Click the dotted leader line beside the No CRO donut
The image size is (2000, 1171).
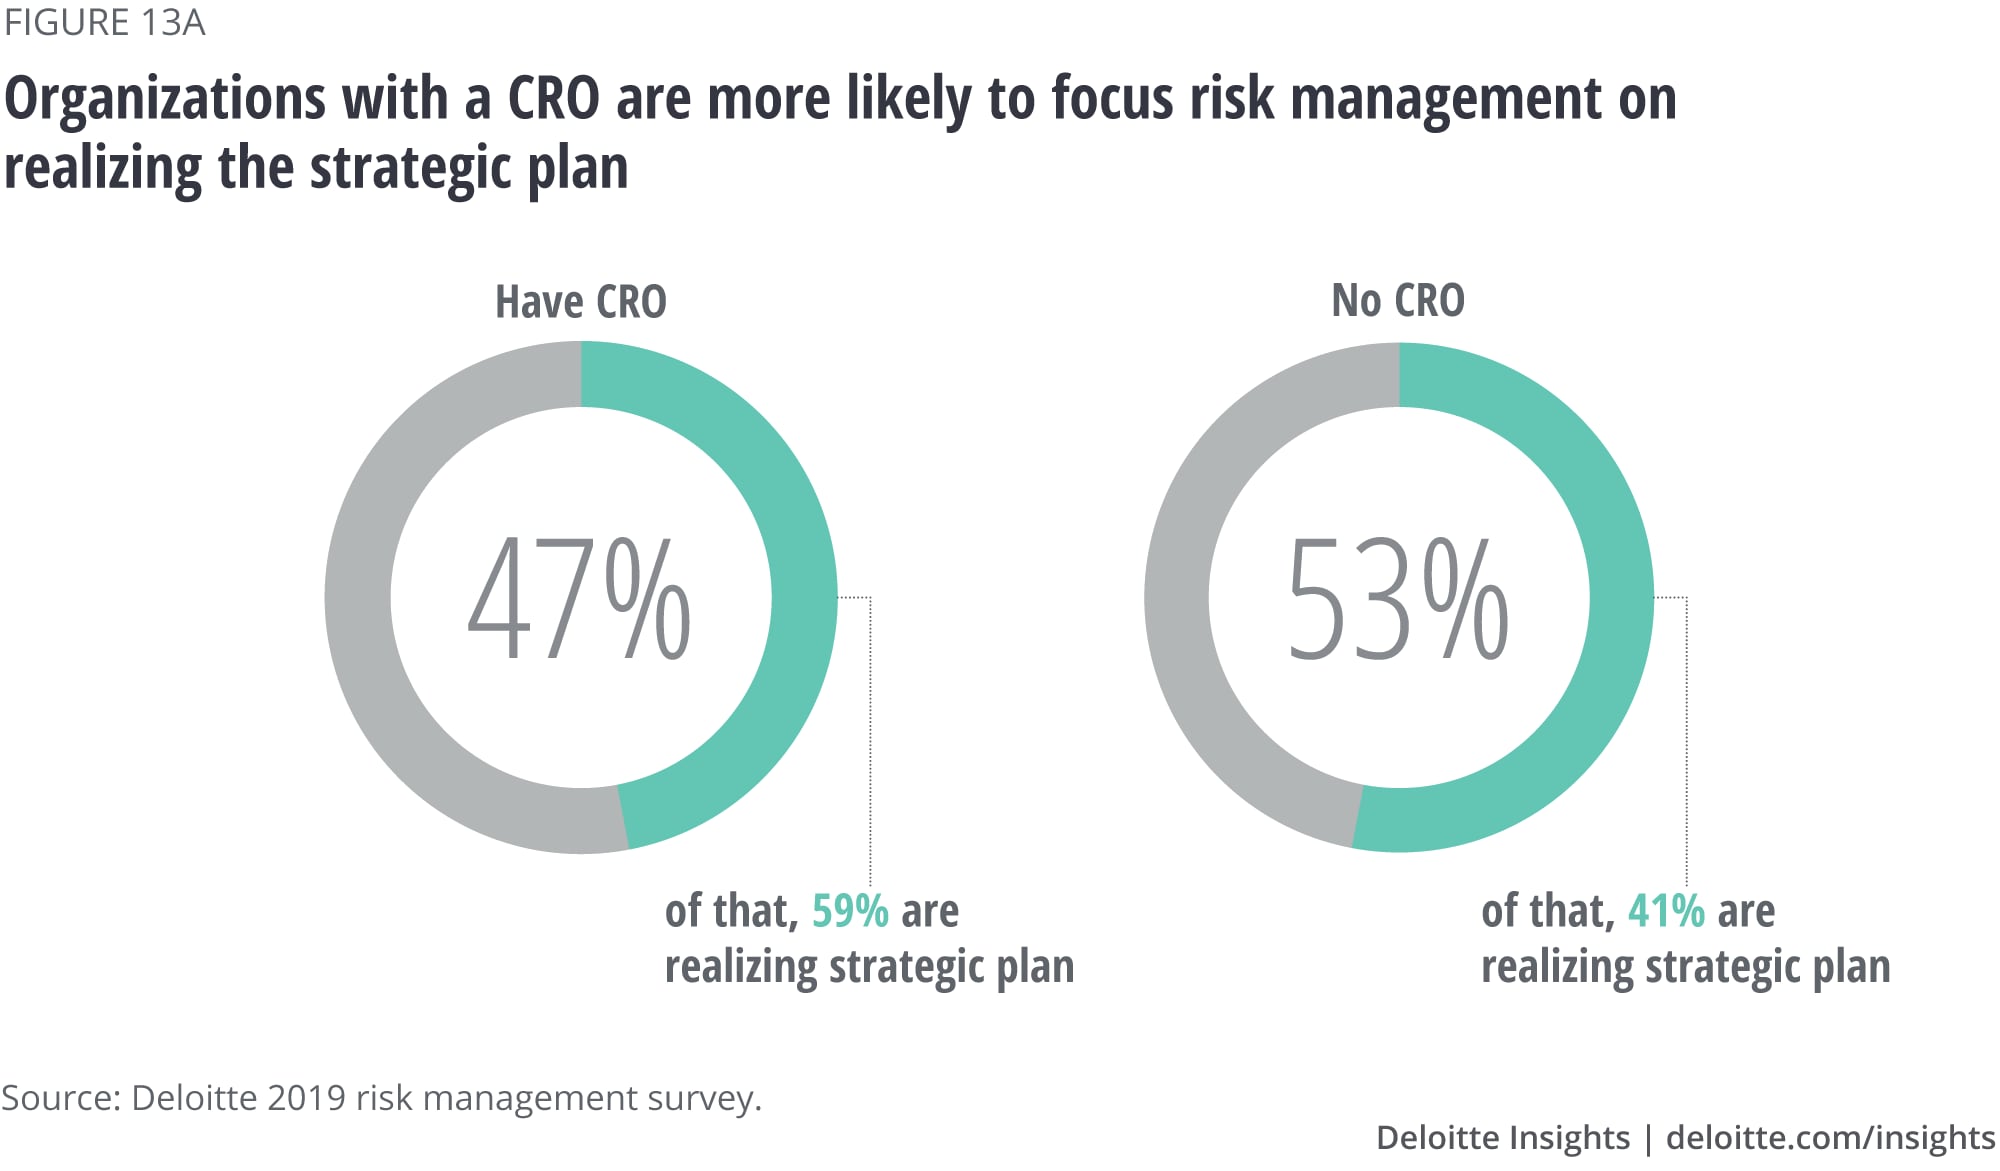click(x=1686, y=740)
